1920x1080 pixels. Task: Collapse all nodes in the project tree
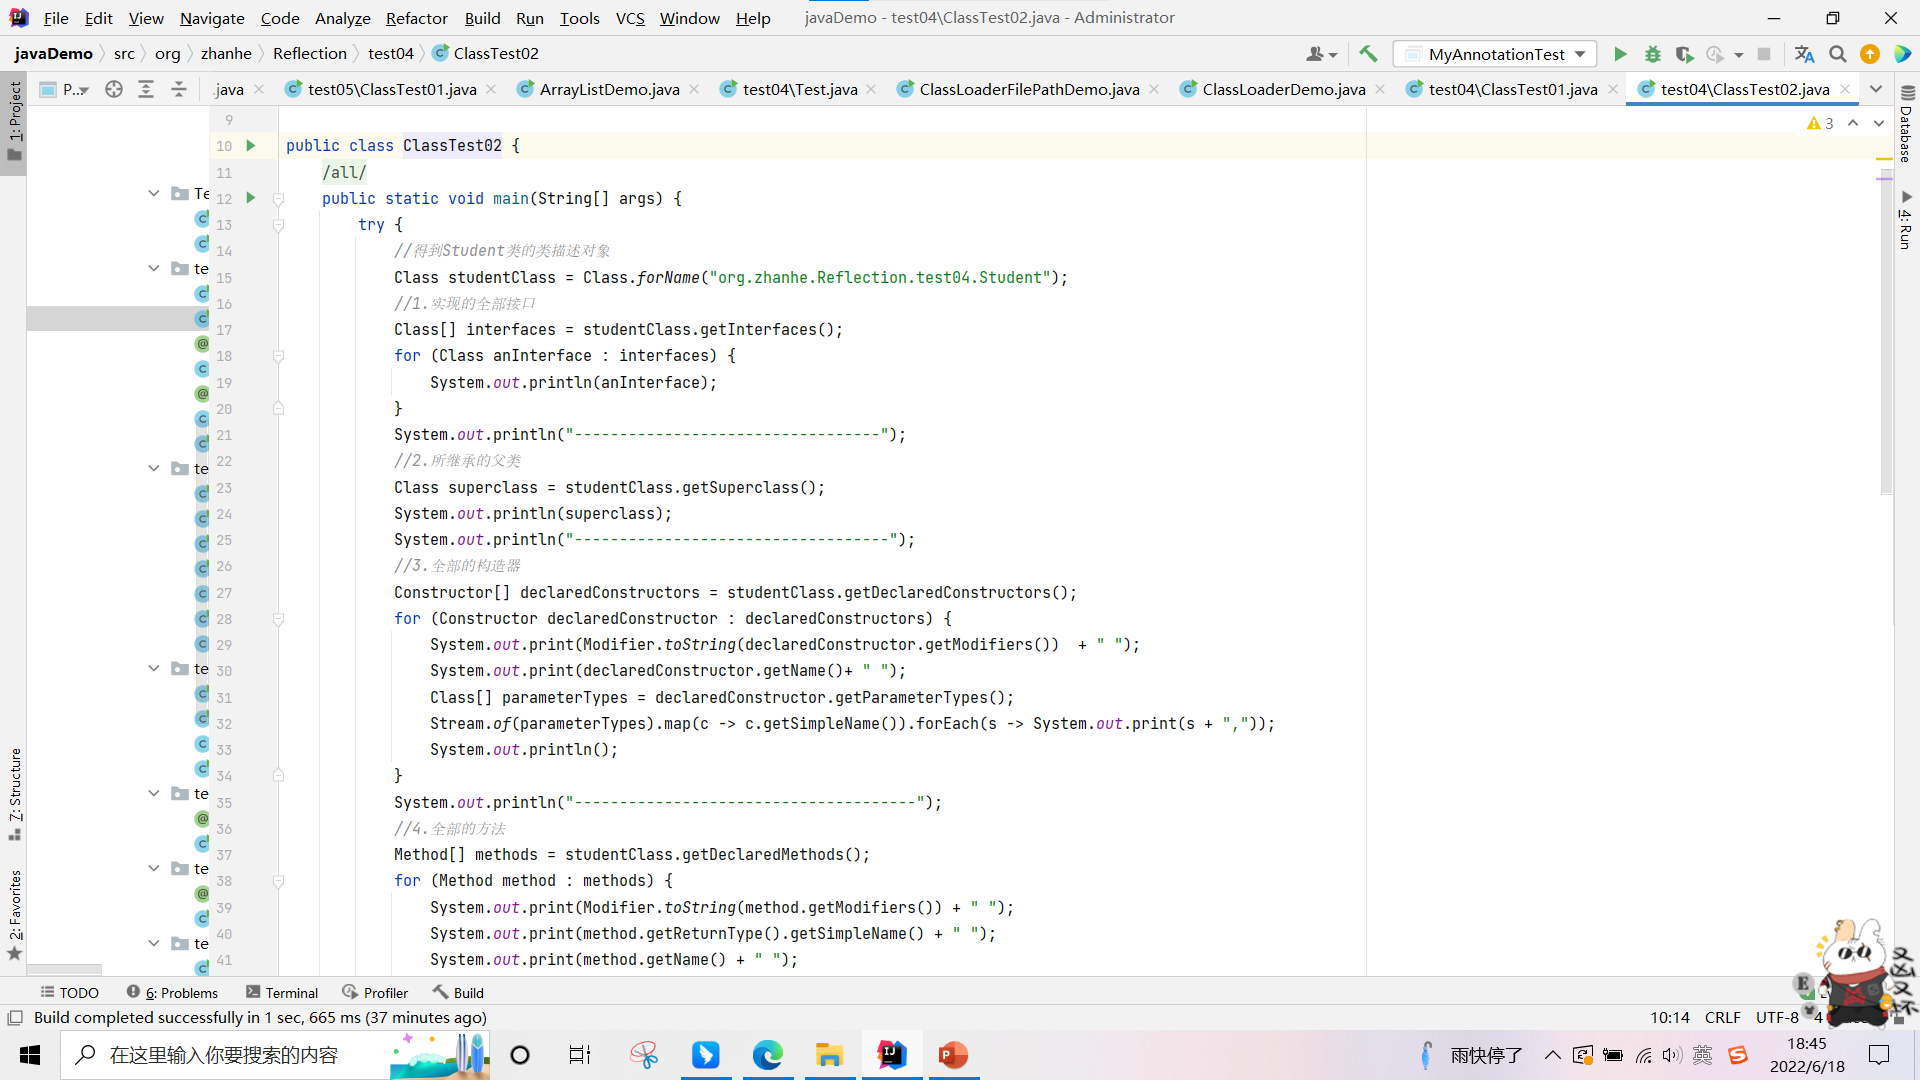click(x=179, y=89)
